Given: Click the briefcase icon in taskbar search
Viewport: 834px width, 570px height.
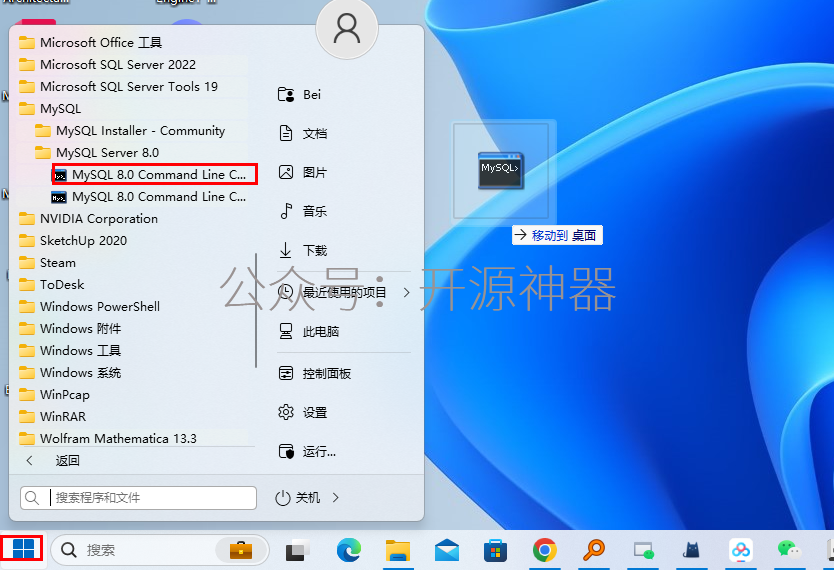Looking at the screenshot, I should pos(240,550).
